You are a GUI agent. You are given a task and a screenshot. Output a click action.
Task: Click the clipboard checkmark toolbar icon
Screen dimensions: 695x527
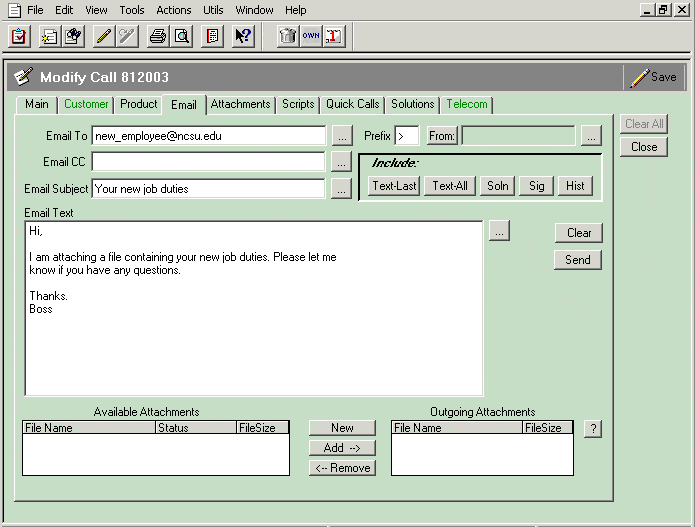pos(19,36)
